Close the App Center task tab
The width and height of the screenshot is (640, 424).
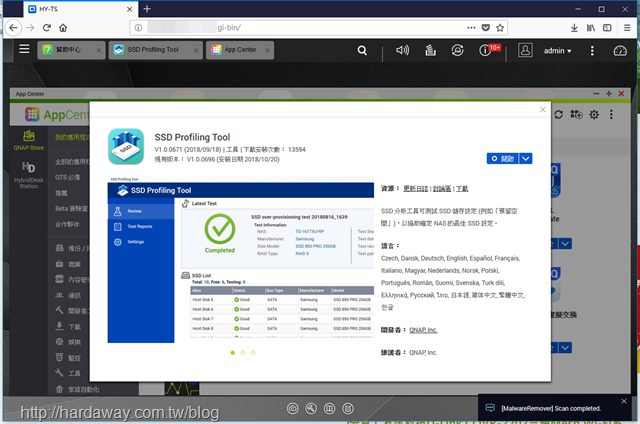point(267,50)
